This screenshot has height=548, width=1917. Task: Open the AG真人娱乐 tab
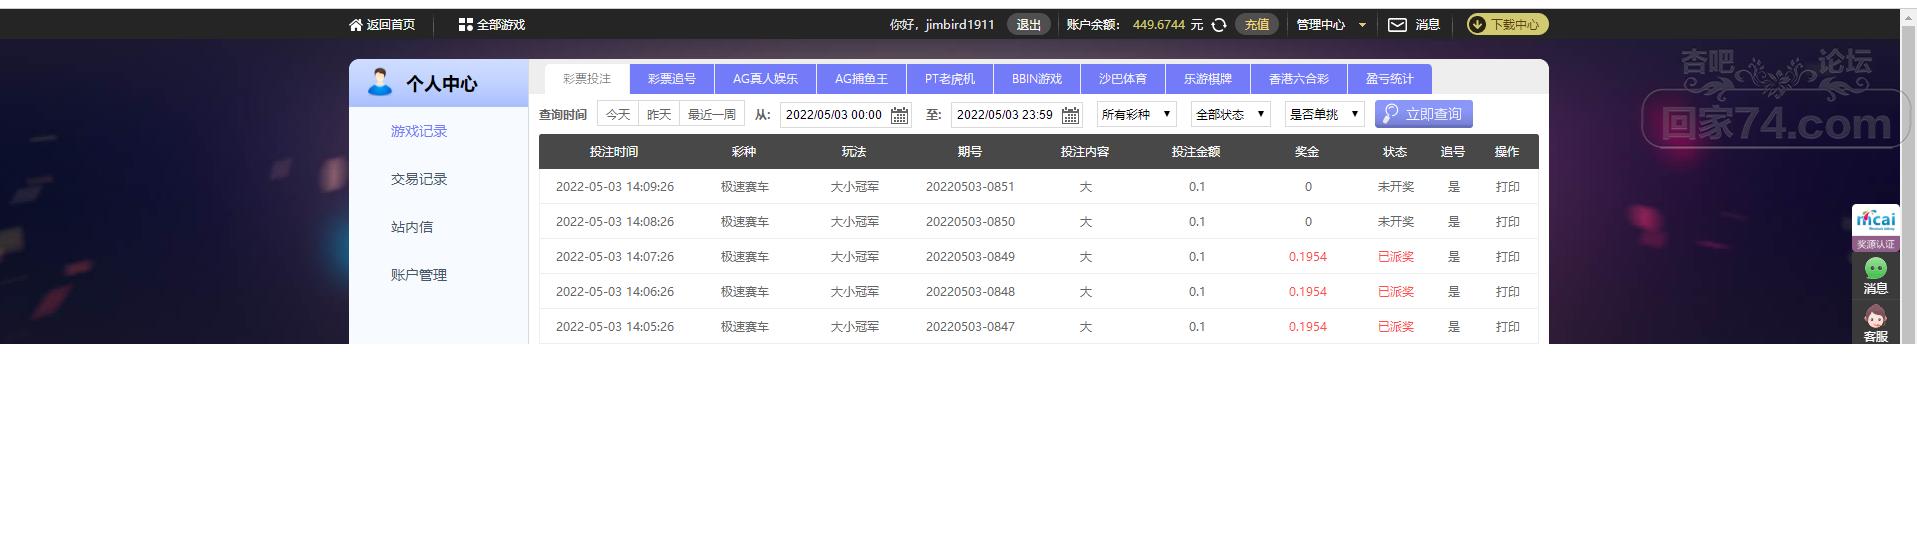click(x=765, y=79)
